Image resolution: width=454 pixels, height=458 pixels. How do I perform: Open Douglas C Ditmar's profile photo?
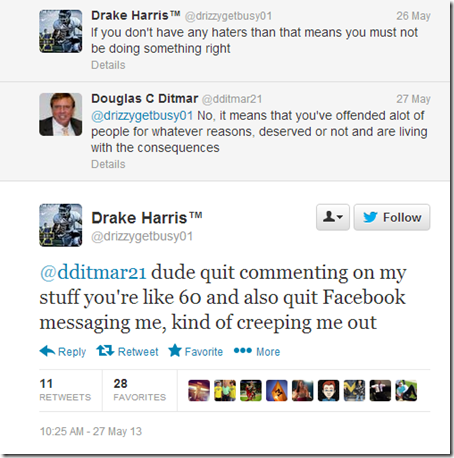pos(61,114)
